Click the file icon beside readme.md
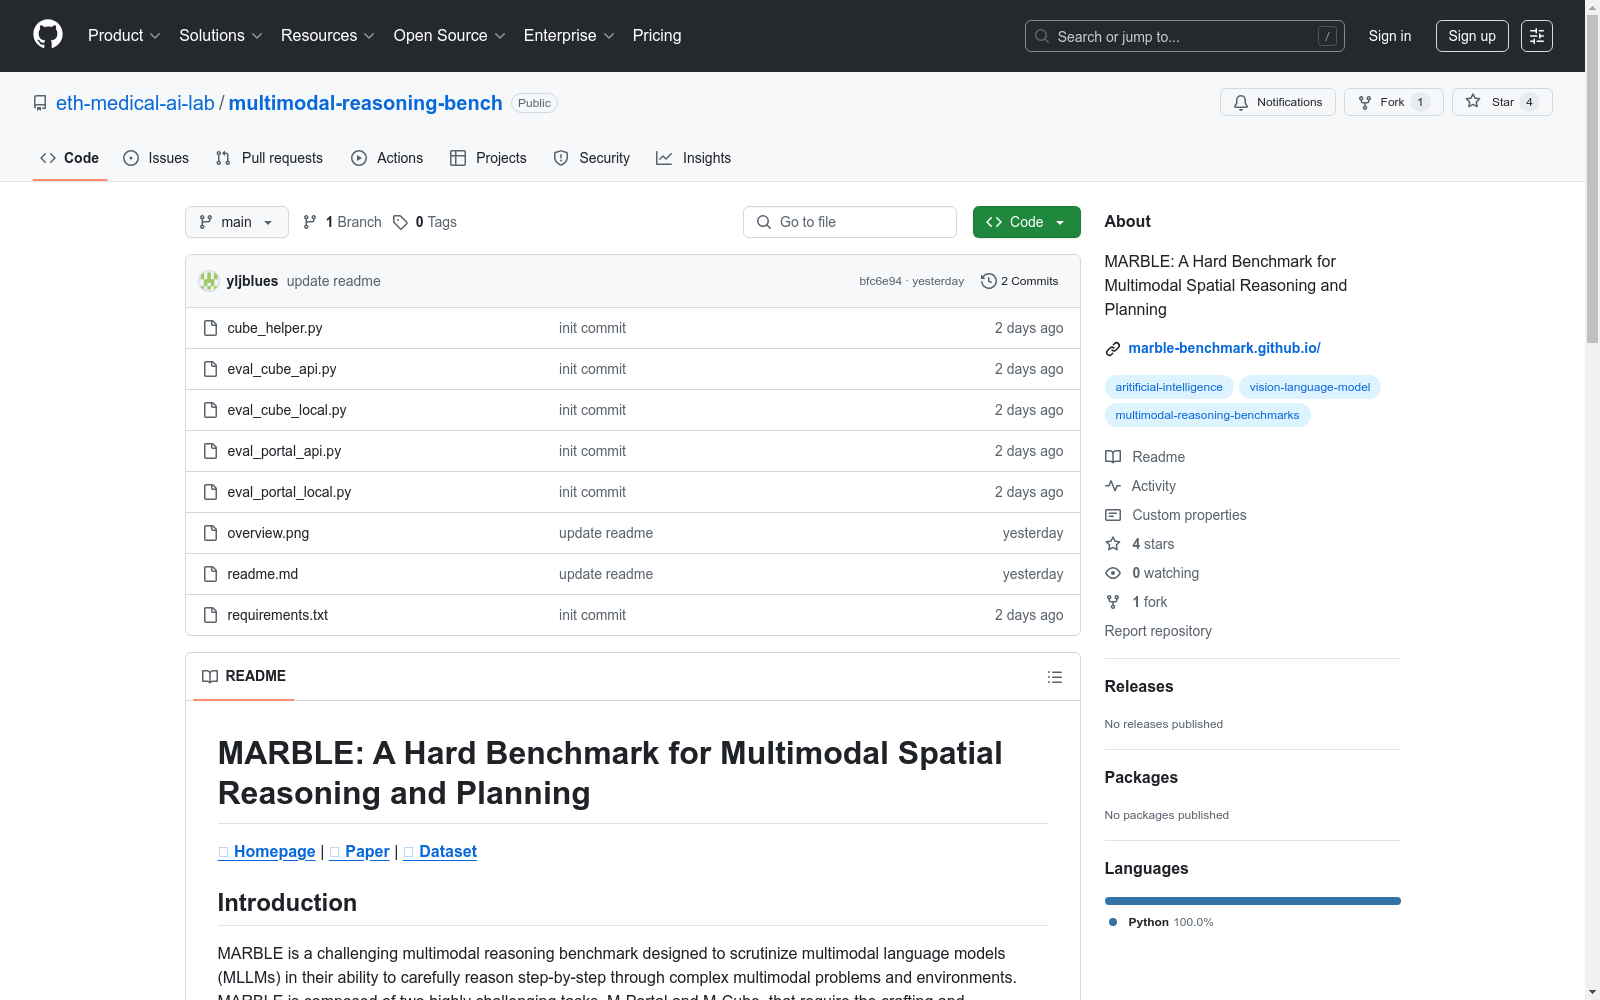The height and width of the screenshot is (1000, 1600). [x=210, y=574]
